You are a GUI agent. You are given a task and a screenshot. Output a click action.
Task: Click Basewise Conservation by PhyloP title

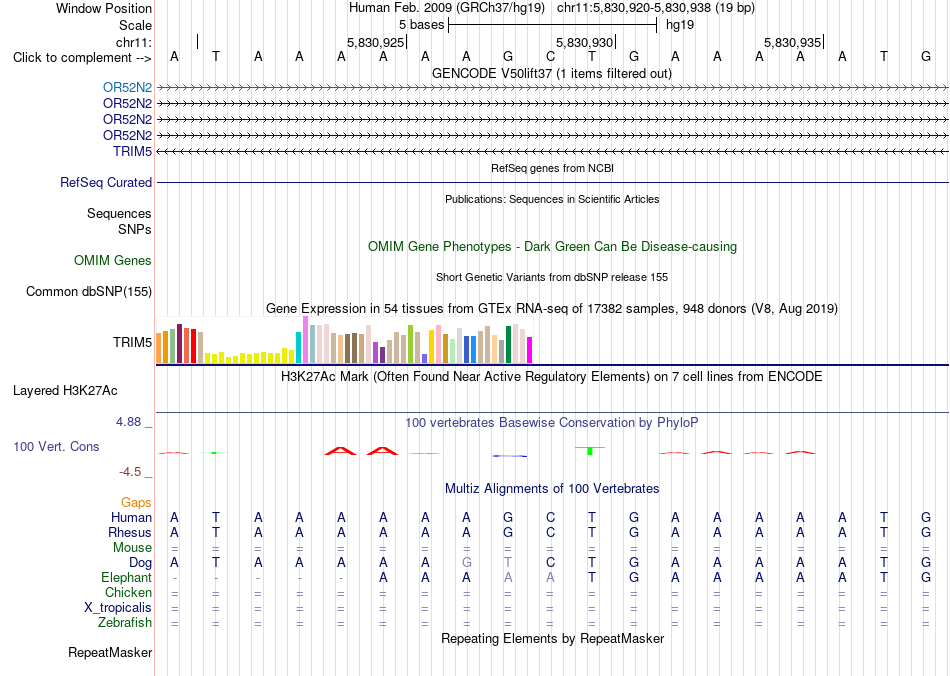[552, 422]
